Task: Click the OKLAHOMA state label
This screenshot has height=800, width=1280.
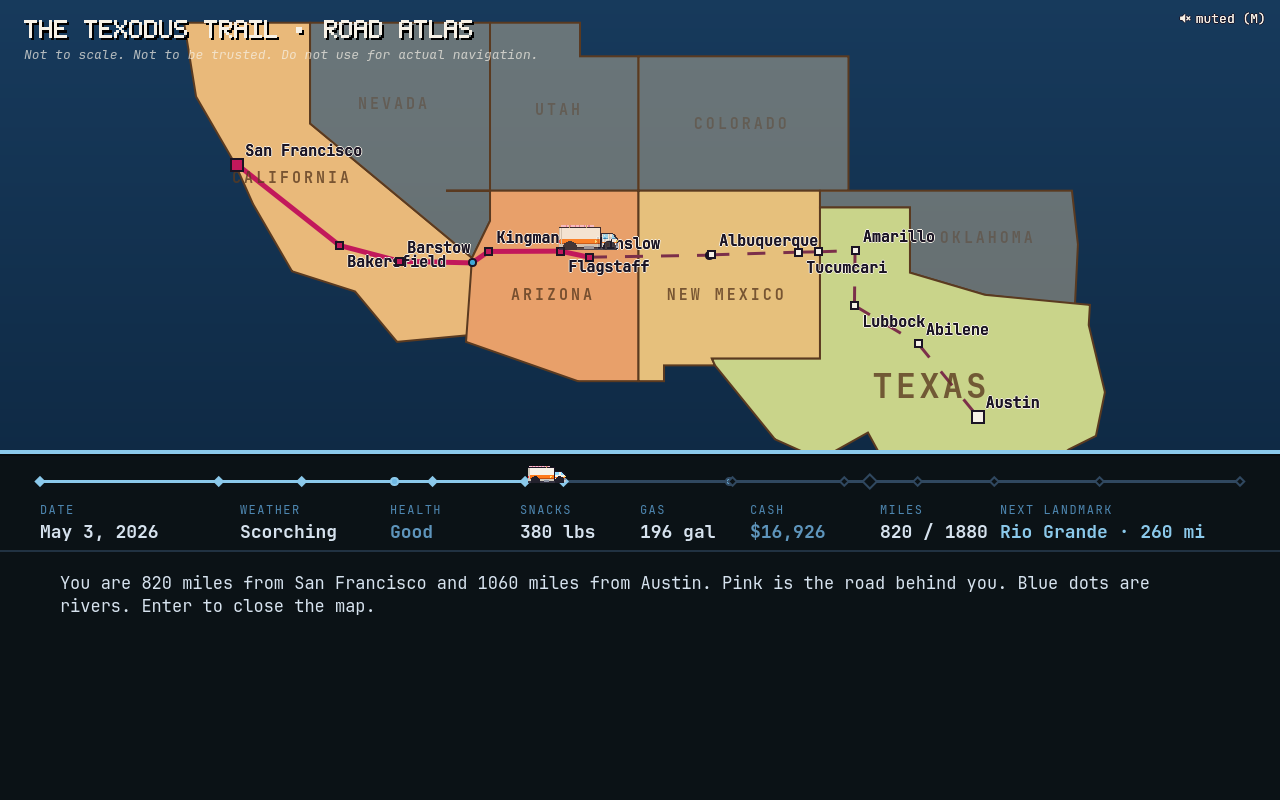Action: tap(986, 238)
